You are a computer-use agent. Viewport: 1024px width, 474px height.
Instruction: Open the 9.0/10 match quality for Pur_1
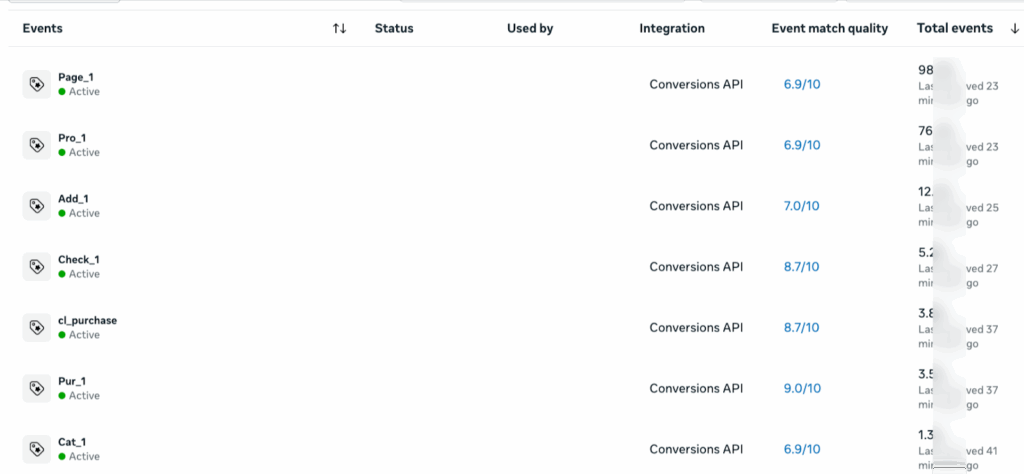[801, 388]
